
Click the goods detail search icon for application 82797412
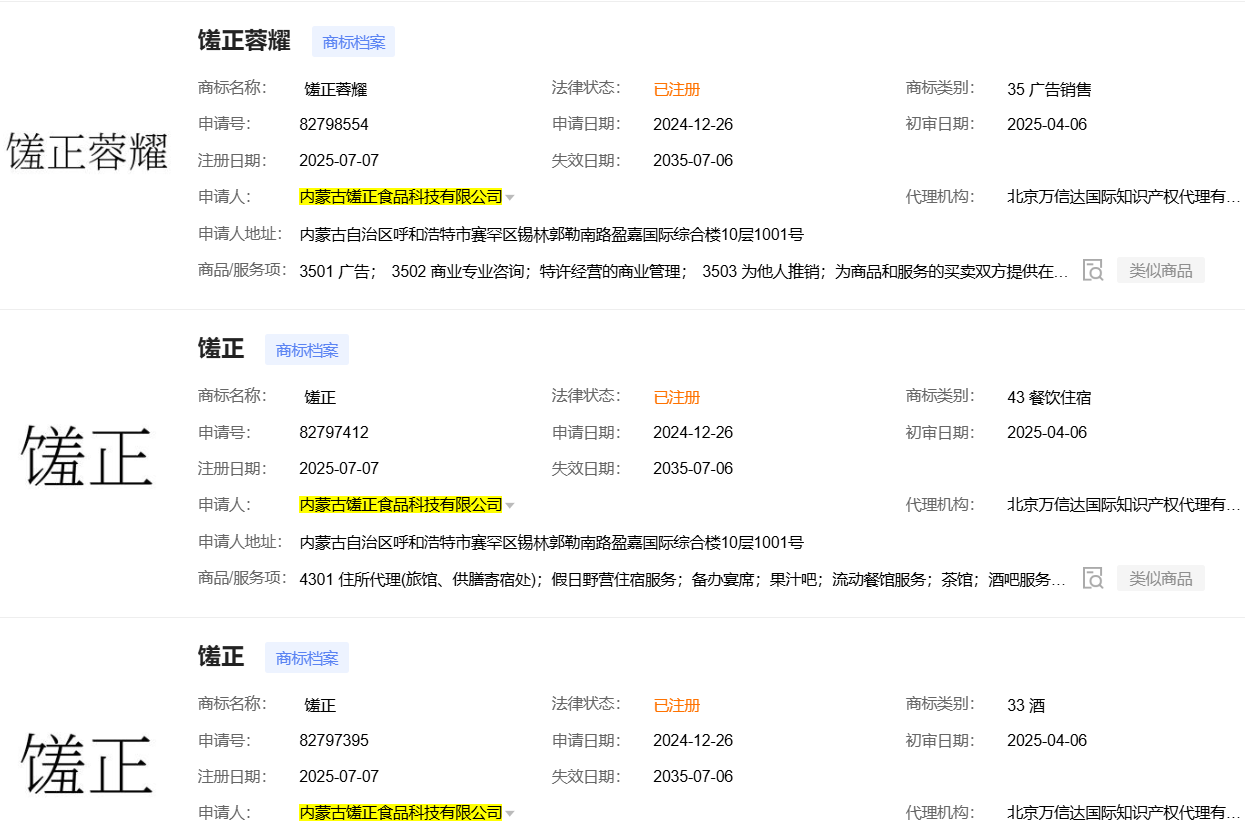pos(1093,578)
